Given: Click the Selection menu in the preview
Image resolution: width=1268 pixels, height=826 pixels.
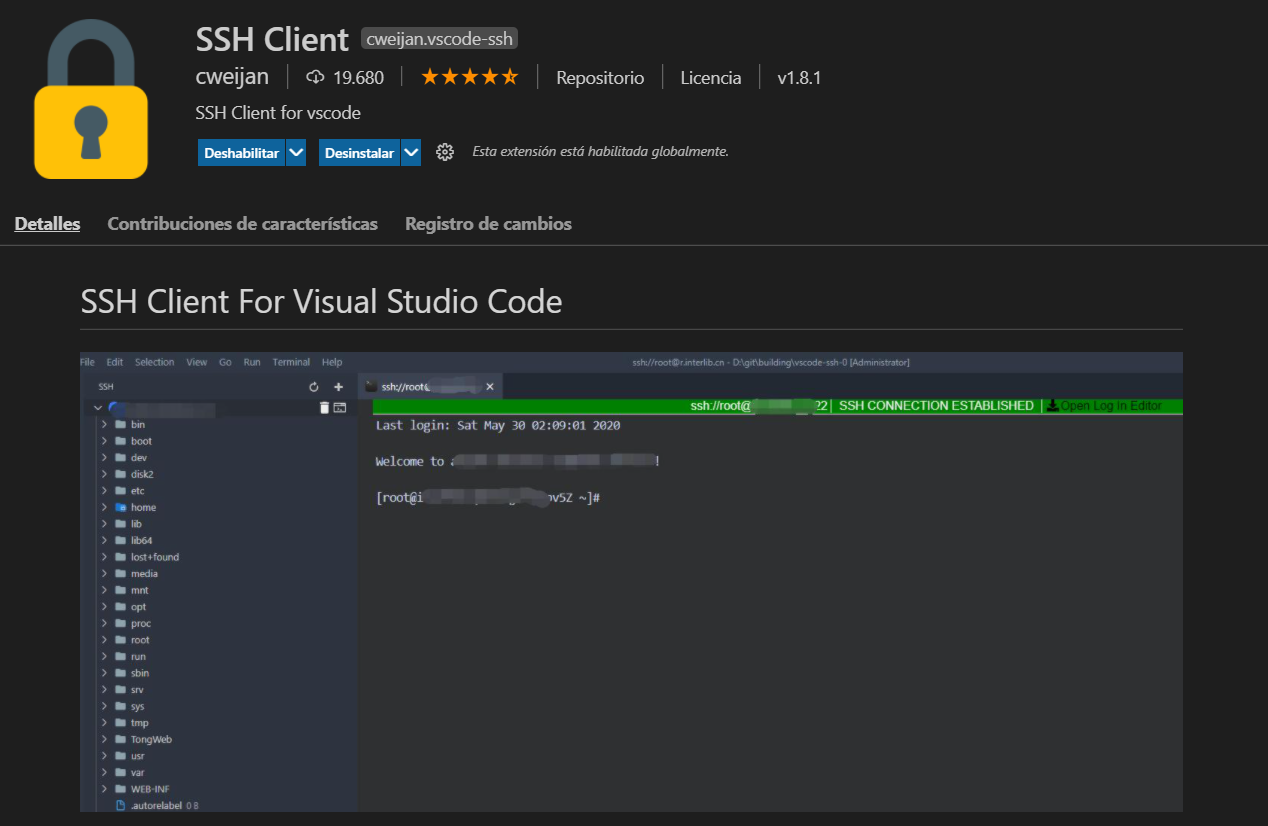Looking at the screenshot, I should [154, 362].
